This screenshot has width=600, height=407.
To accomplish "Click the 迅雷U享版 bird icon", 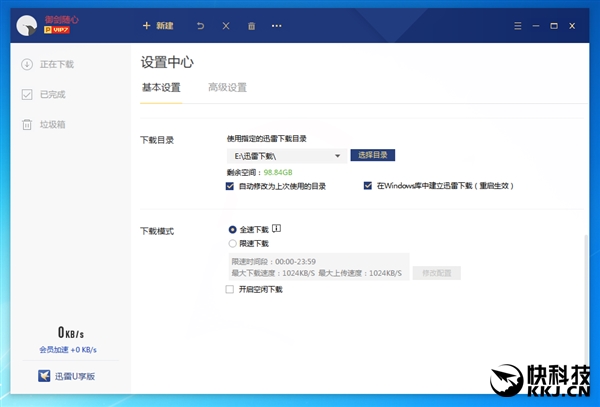I will click(44, 376).
